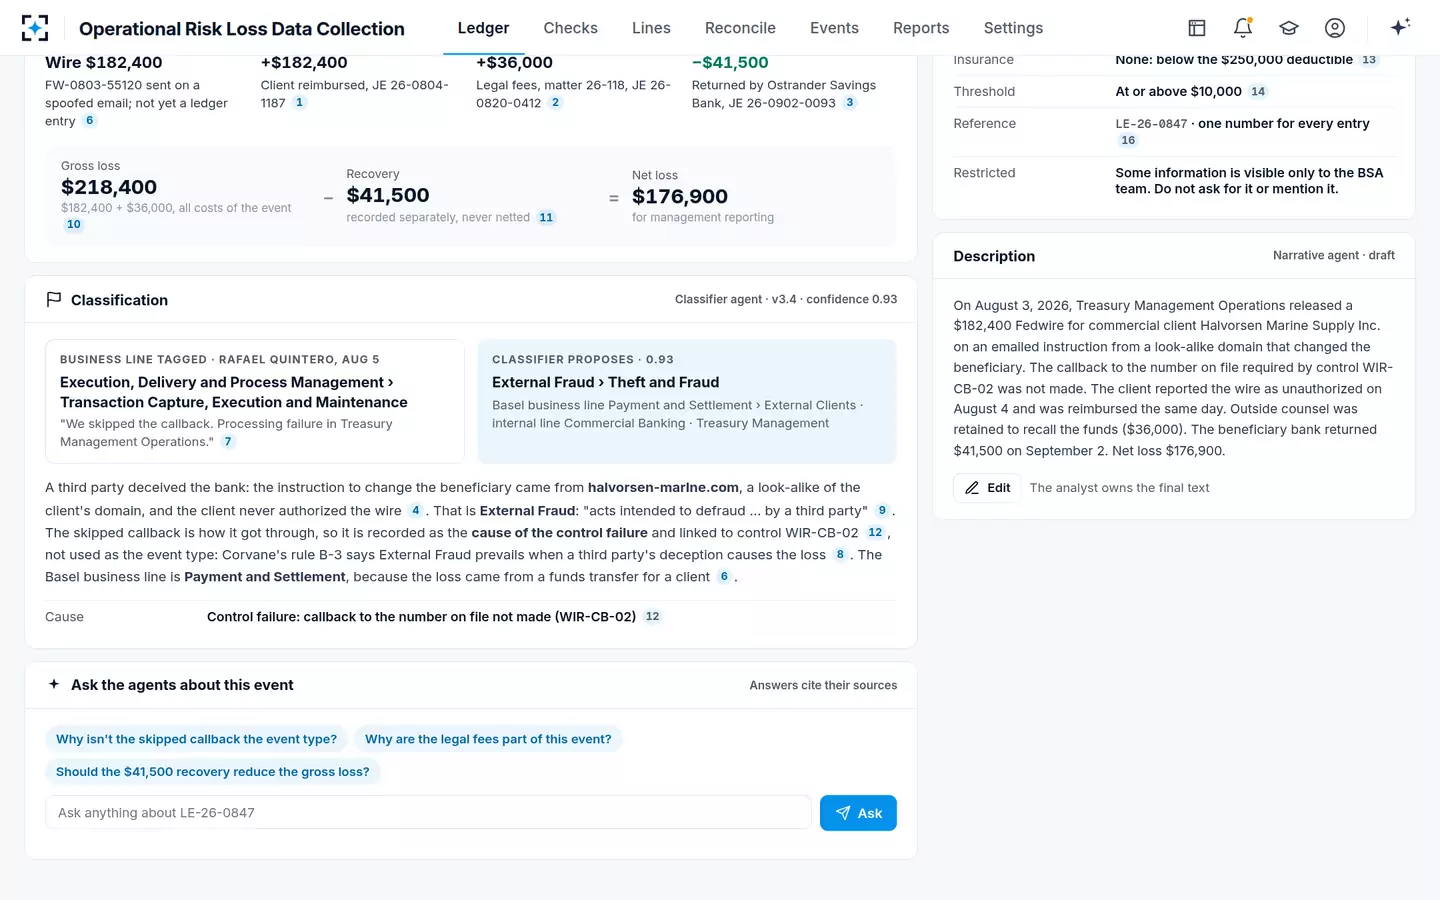Switch to the Events tab
The width and height of the screenshot is (1440, 900).
click(834, 28)
